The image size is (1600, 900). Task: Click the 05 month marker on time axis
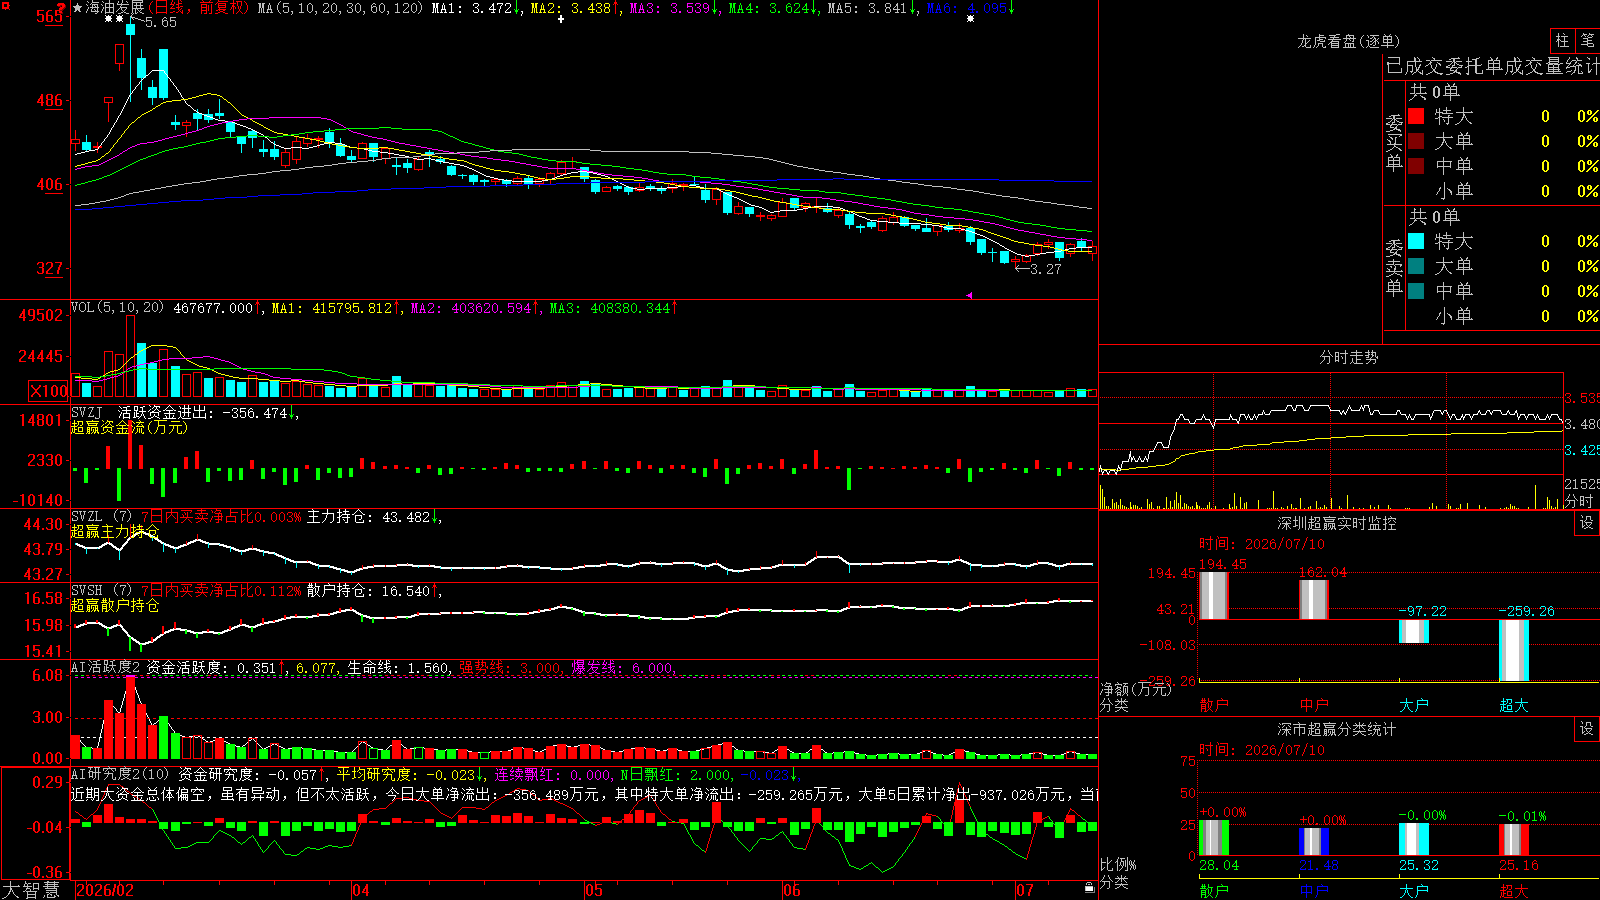[593, 890]
